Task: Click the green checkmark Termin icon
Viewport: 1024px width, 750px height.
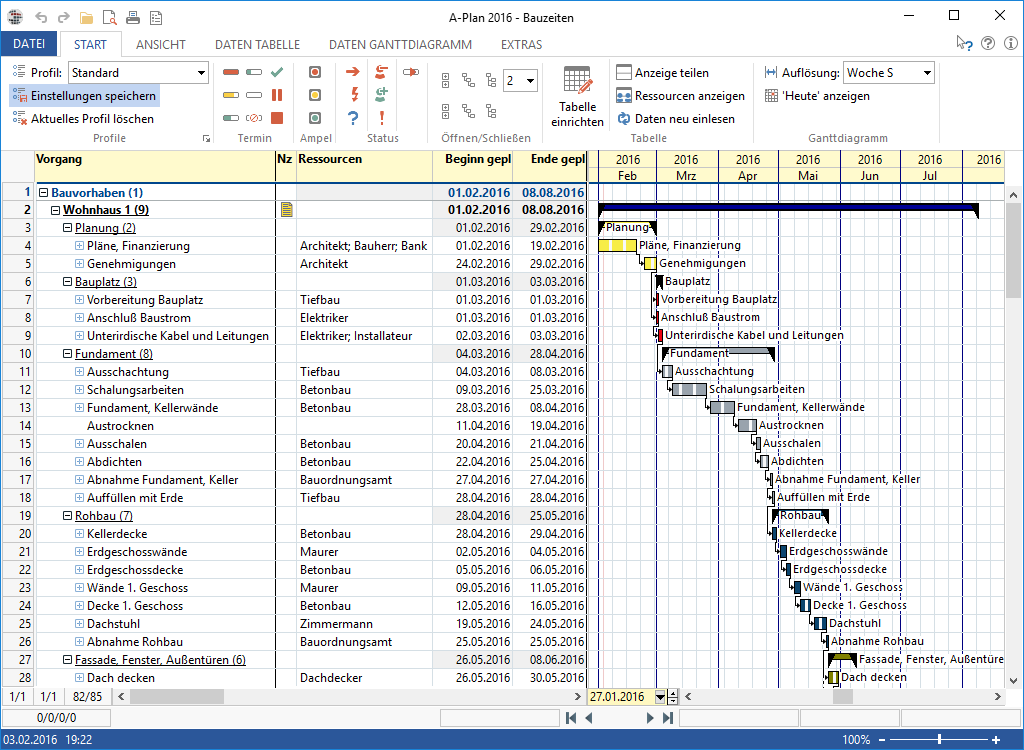Action: click(277, 72)
